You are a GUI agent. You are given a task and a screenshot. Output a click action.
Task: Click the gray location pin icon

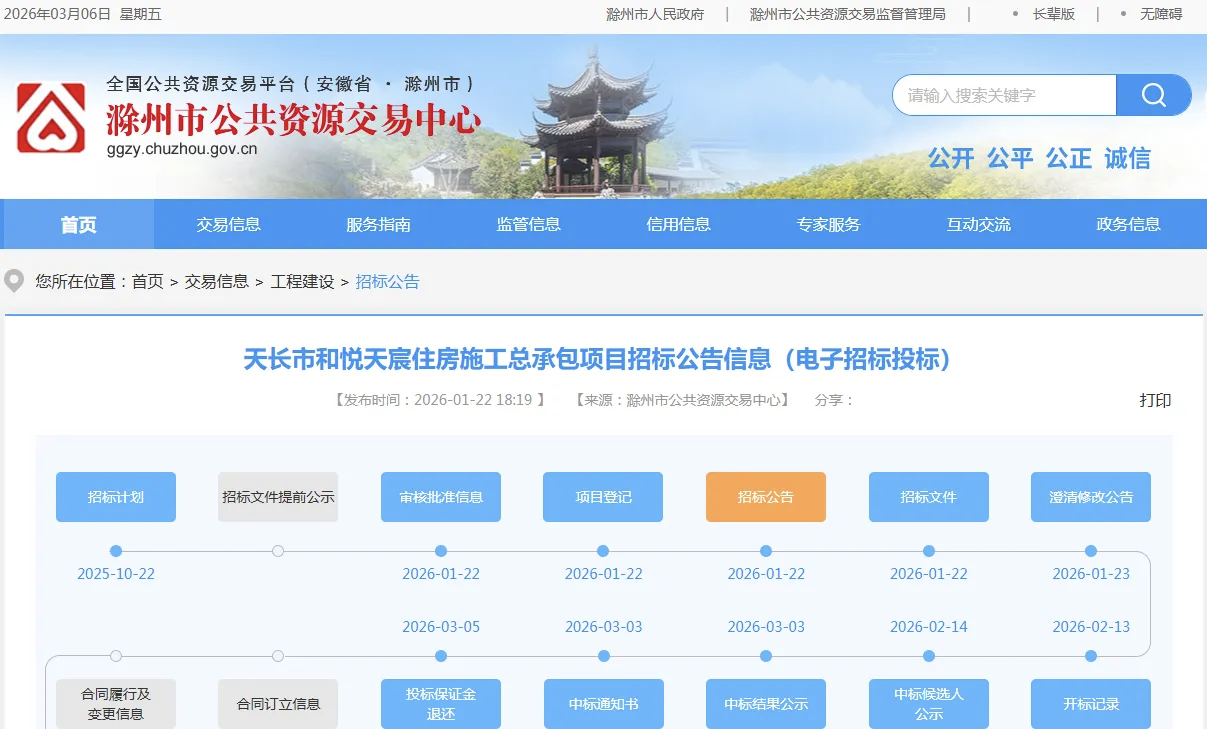14,281
